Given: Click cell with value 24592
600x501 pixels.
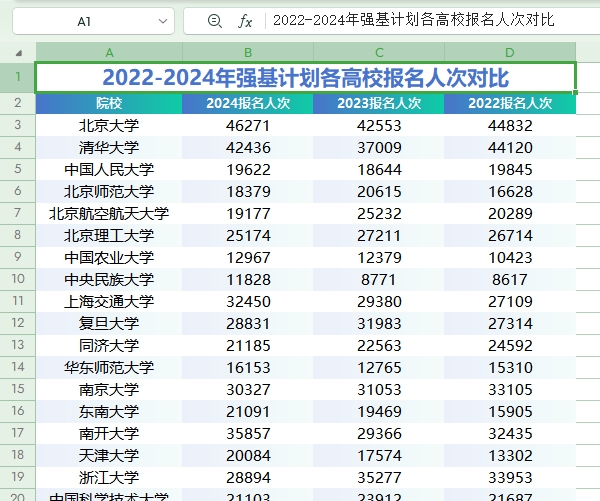Looking at the screenshot, I should coord(510,346).
